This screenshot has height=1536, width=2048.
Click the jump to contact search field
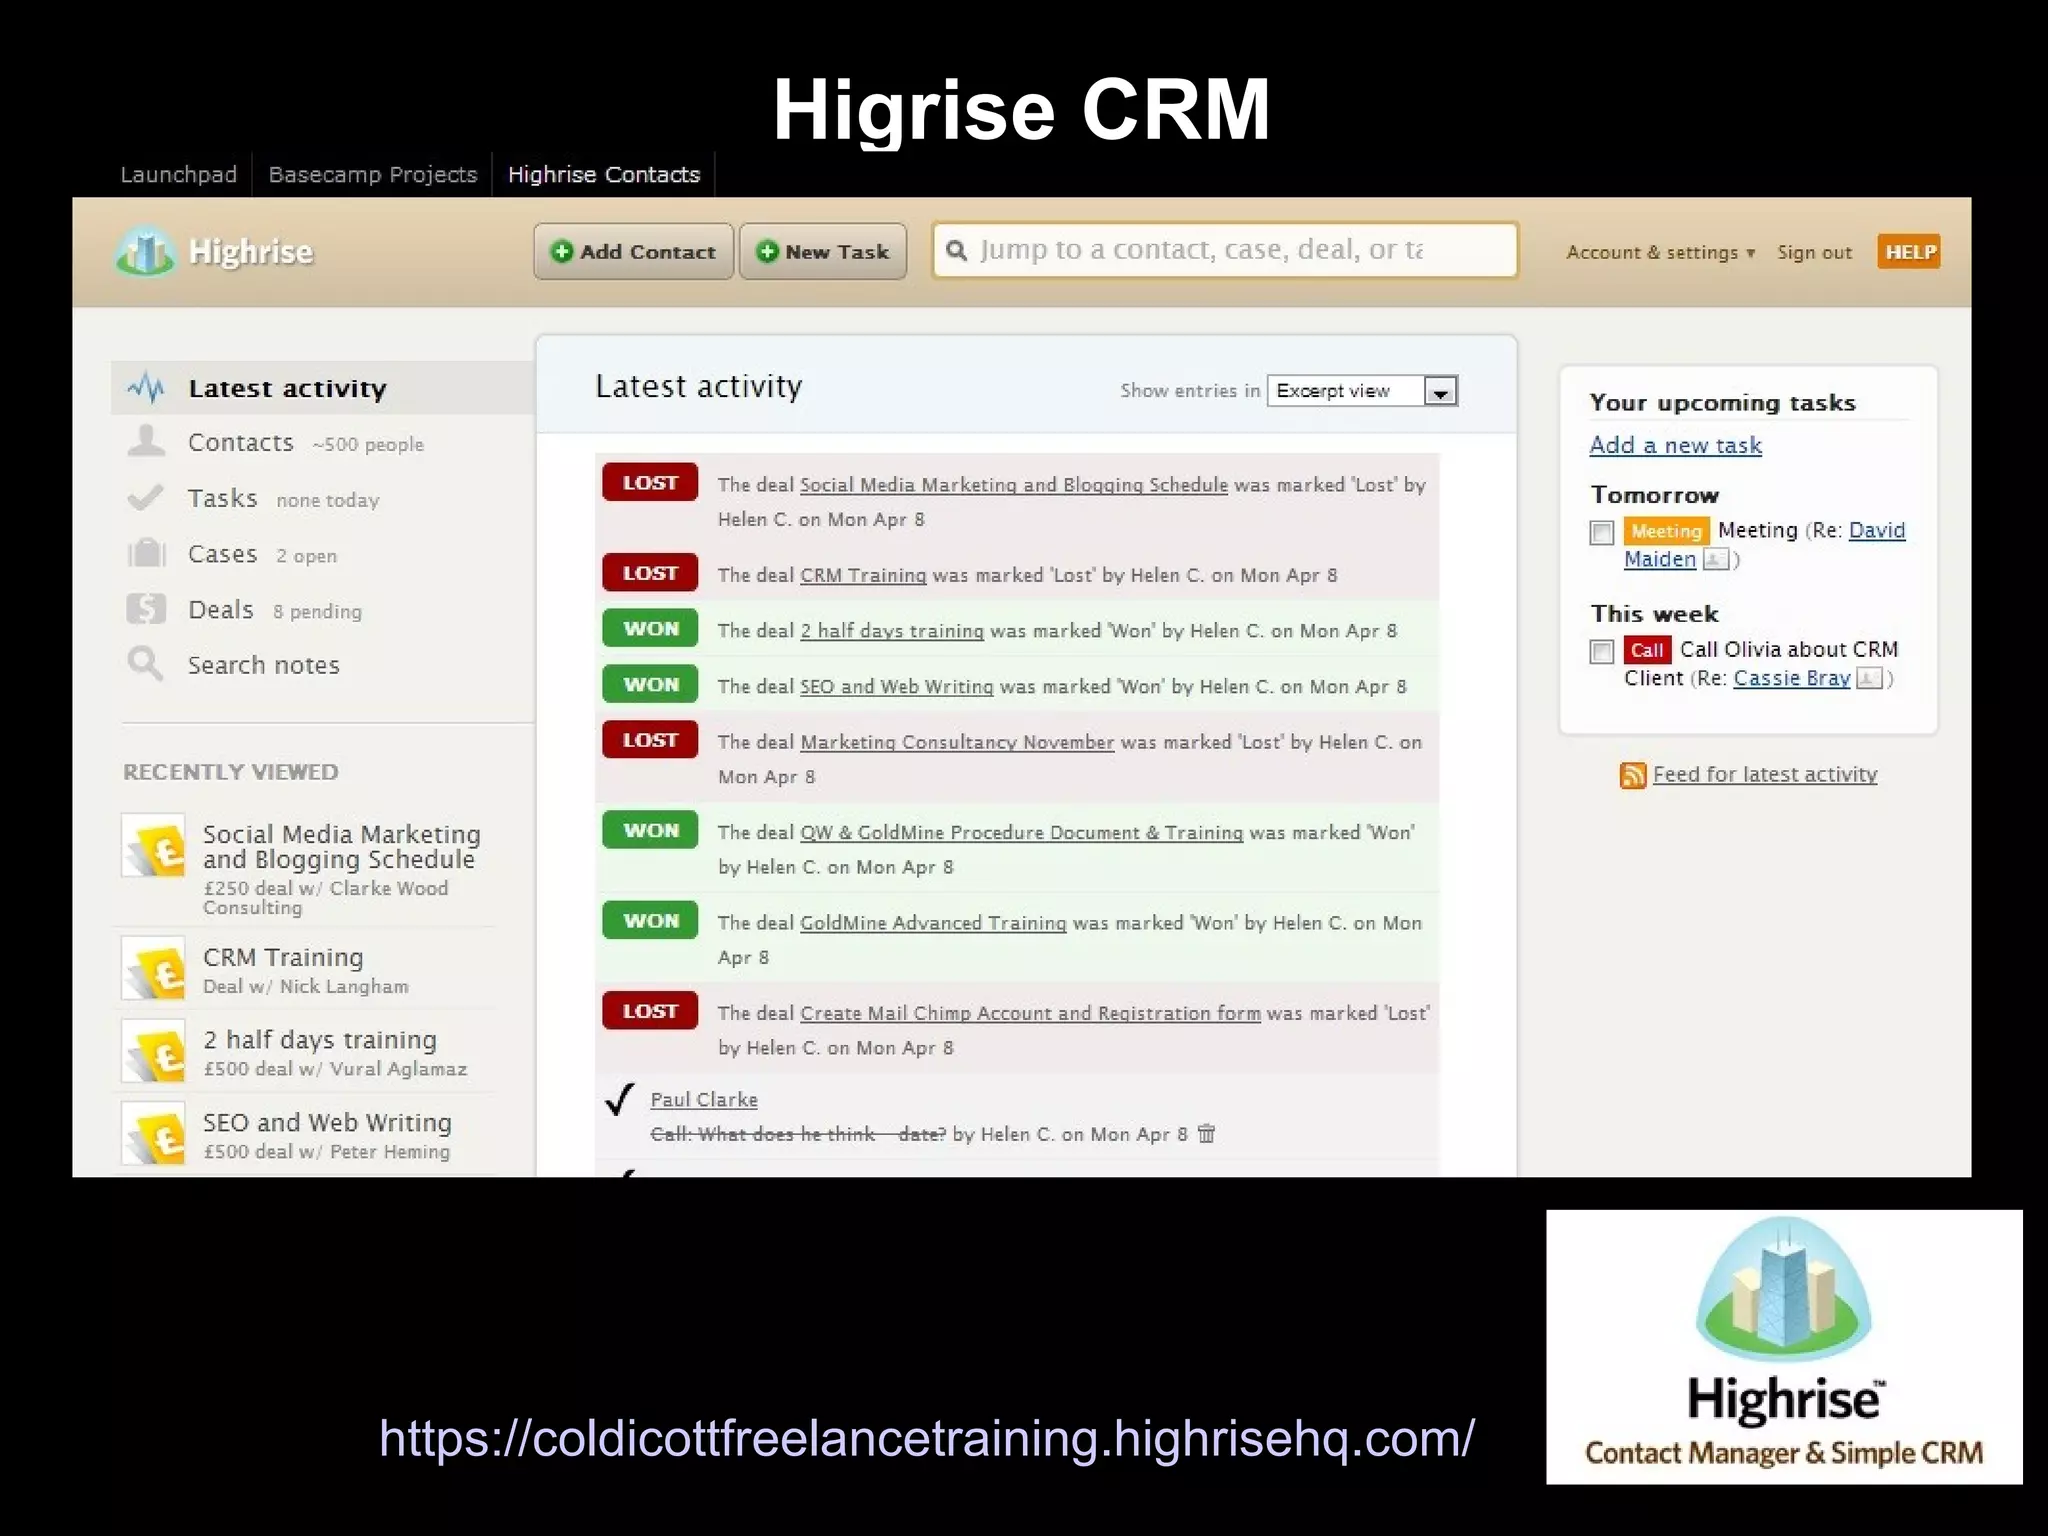(1225, 250)
